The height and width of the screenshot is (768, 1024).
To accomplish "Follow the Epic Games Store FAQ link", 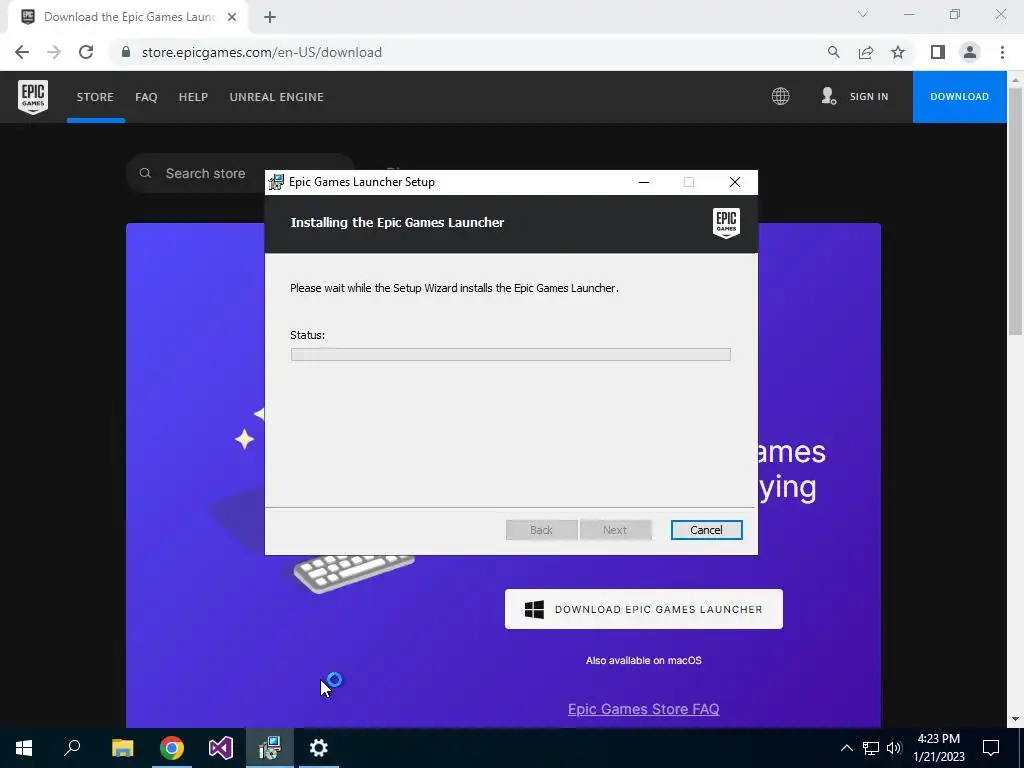I will tap(643, 709).
